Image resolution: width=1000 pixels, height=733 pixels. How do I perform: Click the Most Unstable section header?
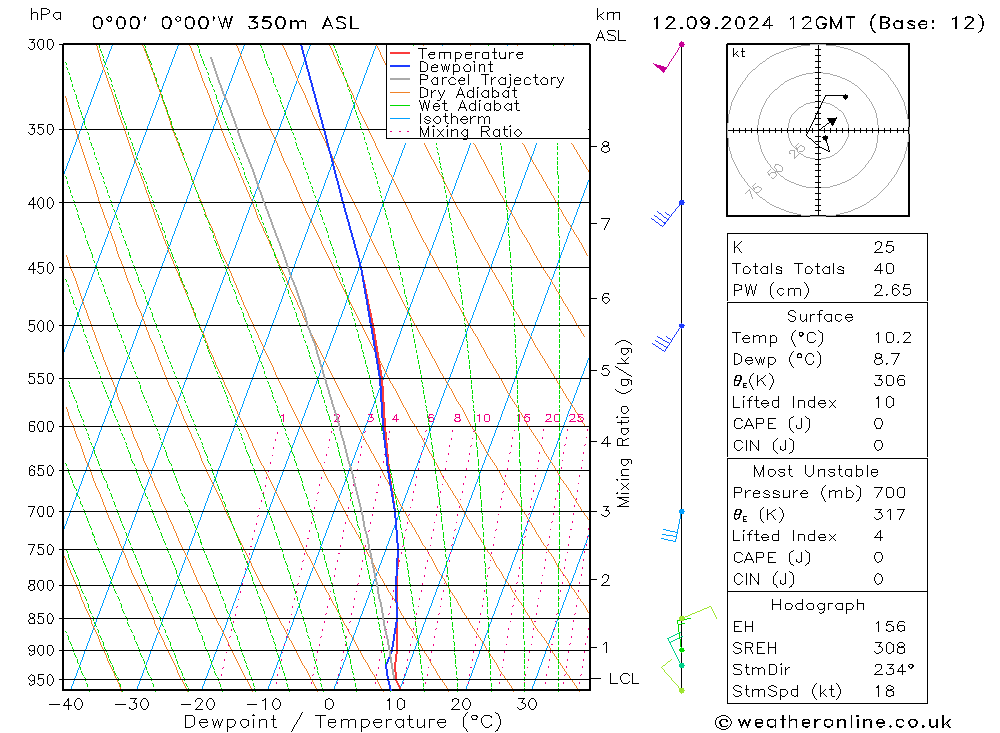pyautogui.click(x=816, y=471)
